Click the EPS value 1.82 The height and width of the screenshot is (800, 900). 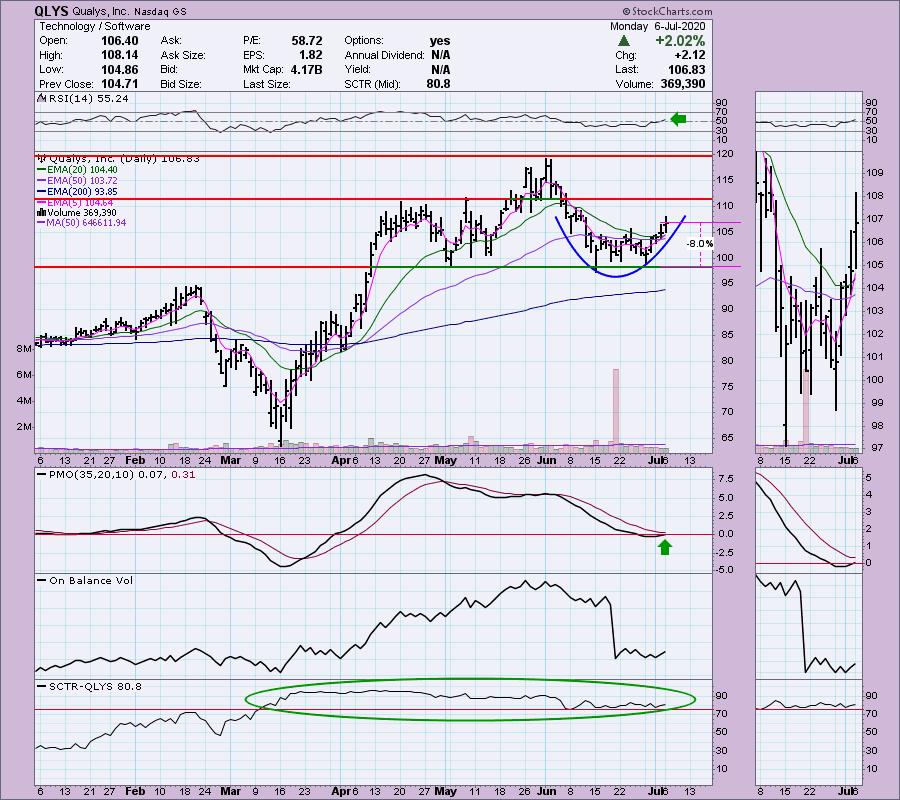(311, 55)
